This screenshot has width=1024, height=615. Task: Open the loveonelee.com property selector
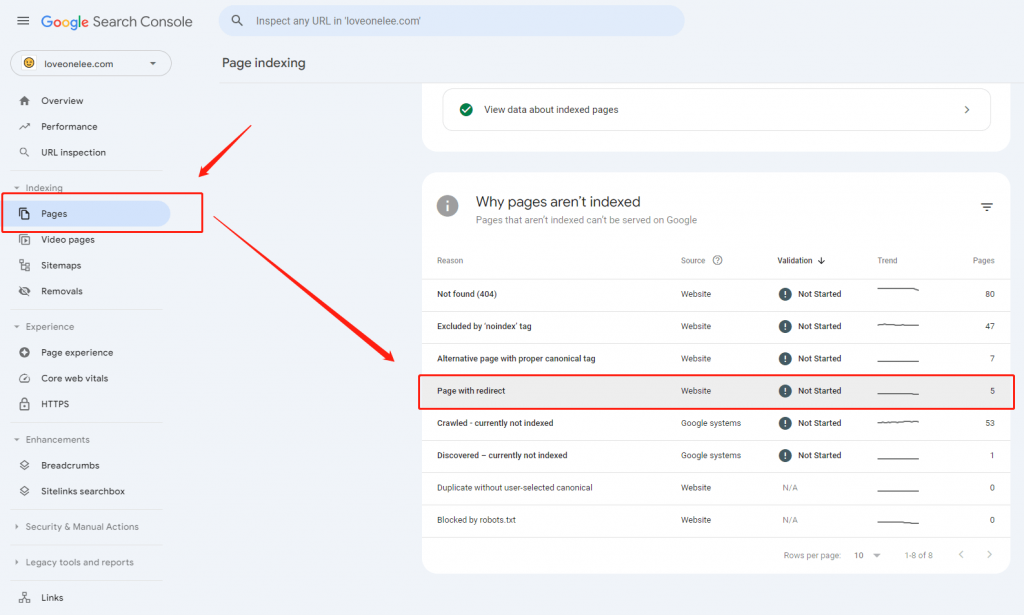point(91,63)
